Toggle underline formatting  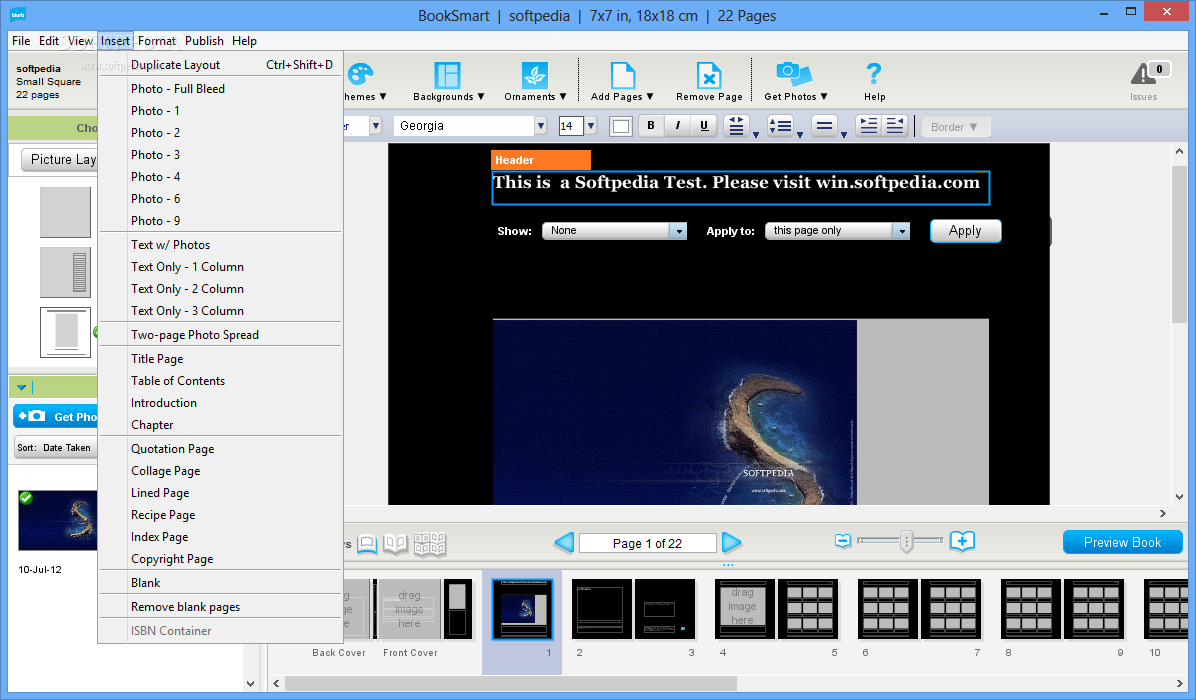pyautogui.click(x=704, y=126)
